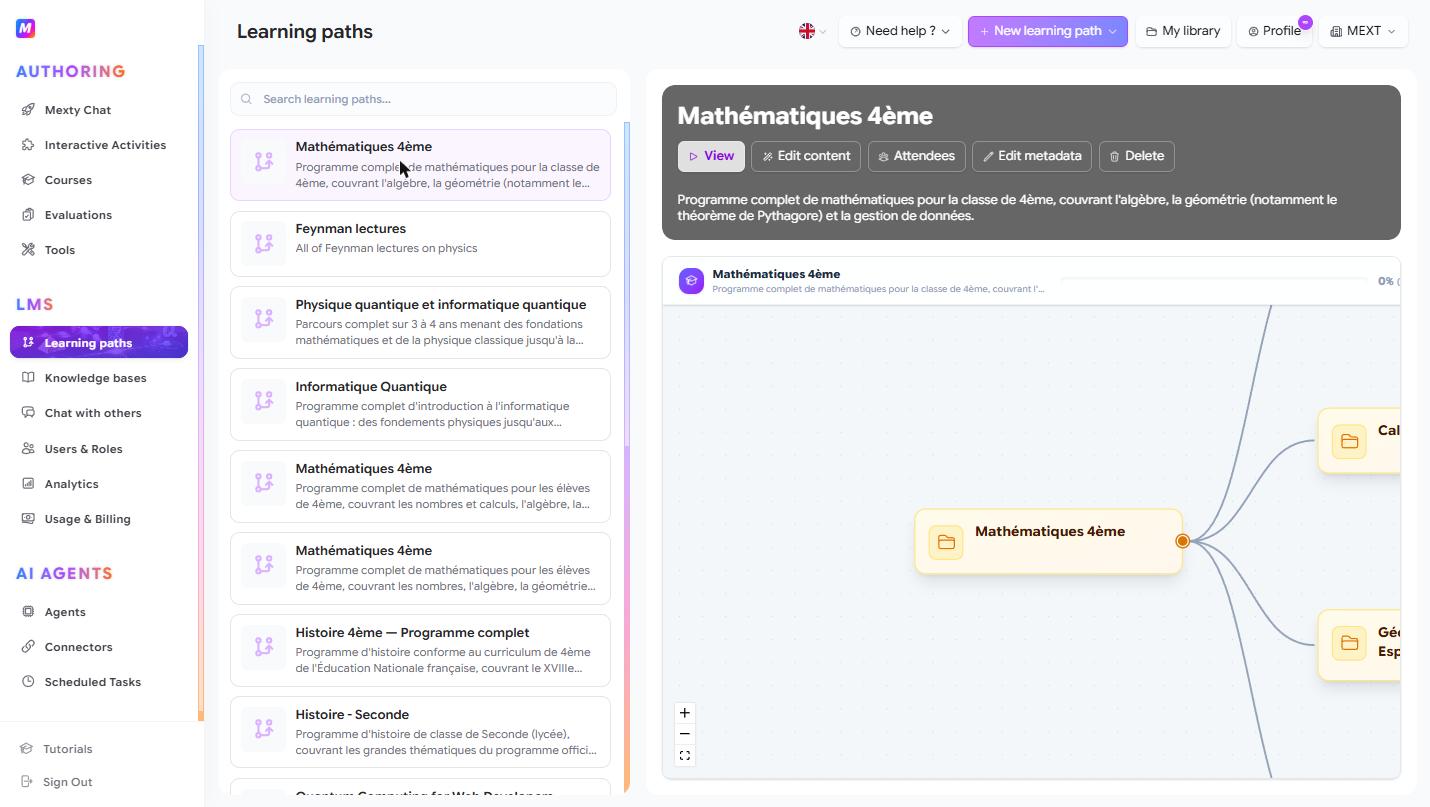Click the Mathématiques 4ème root node
1430x807 pixels.
click(x=1048, y=541)
